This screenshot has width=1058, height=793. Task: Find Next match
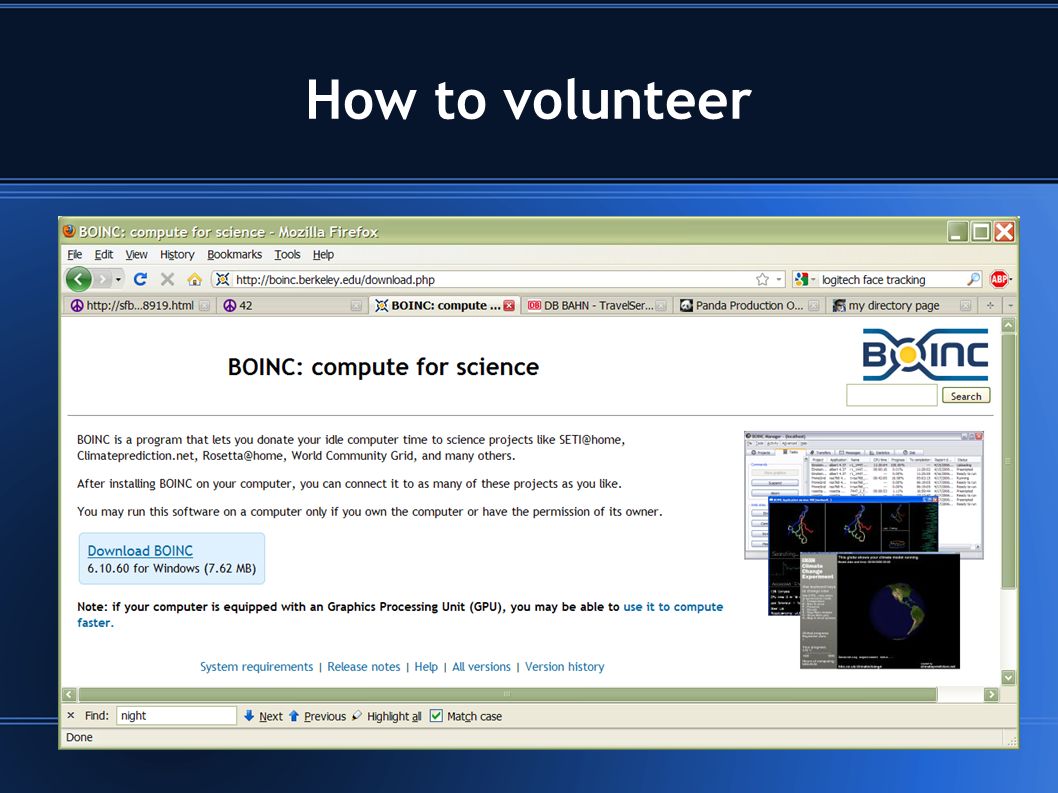263,716
